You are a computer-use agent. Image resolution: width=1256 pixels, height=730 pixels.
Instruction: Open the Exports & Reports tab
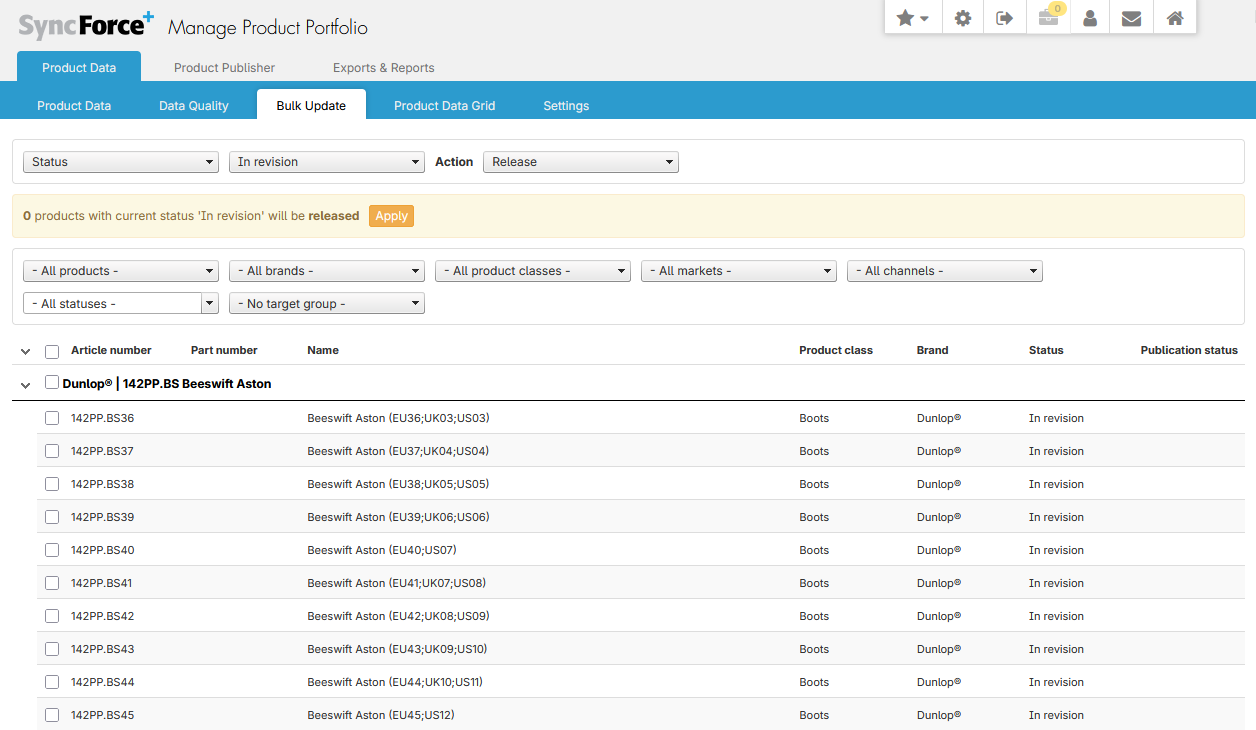pos(383,68)
